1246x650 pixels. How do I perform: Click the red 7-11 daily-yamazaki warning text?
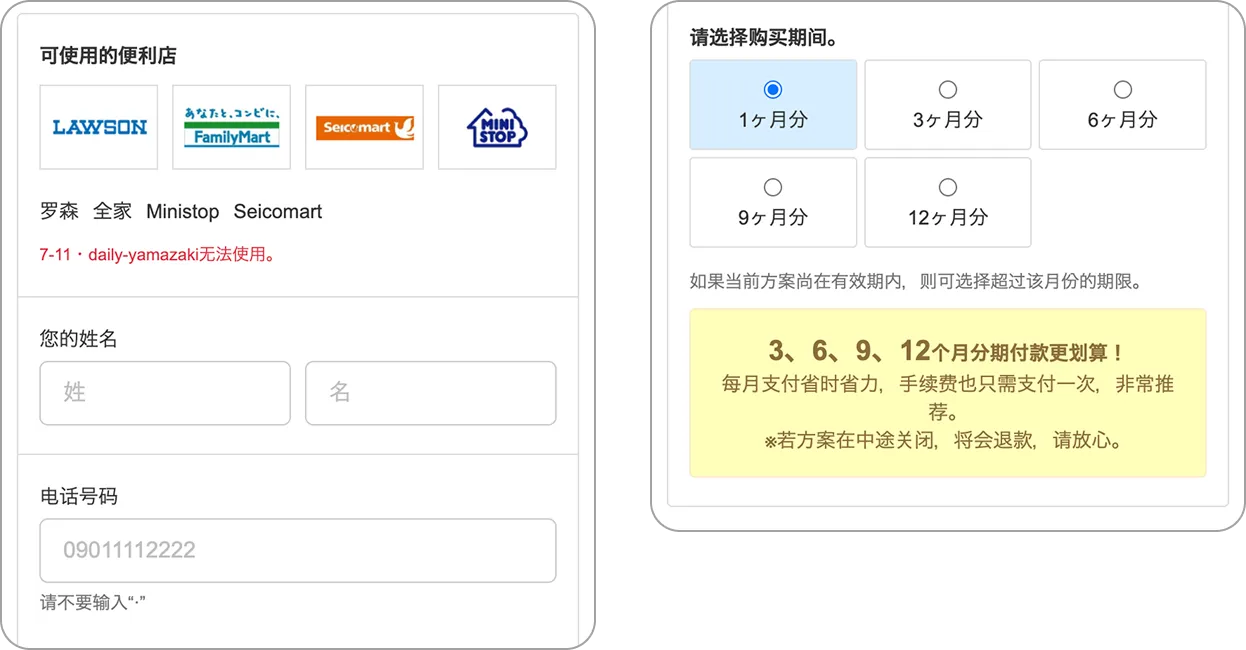tap(158, 254)
